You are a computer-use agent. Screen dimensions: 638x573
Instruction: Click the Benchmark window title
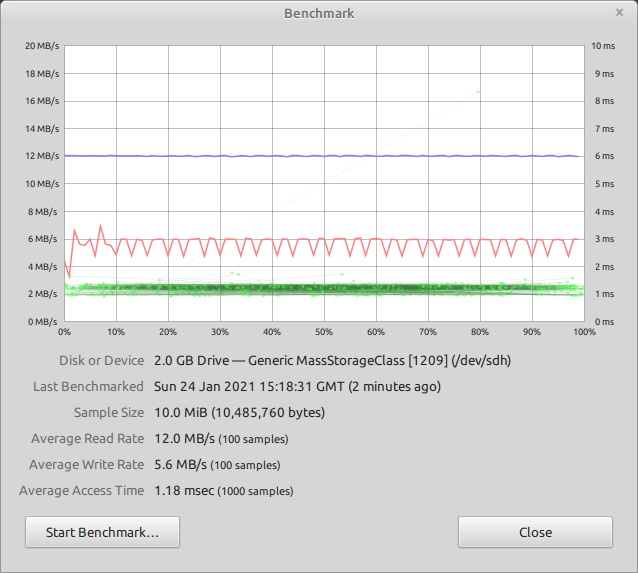tap(319, 13)
